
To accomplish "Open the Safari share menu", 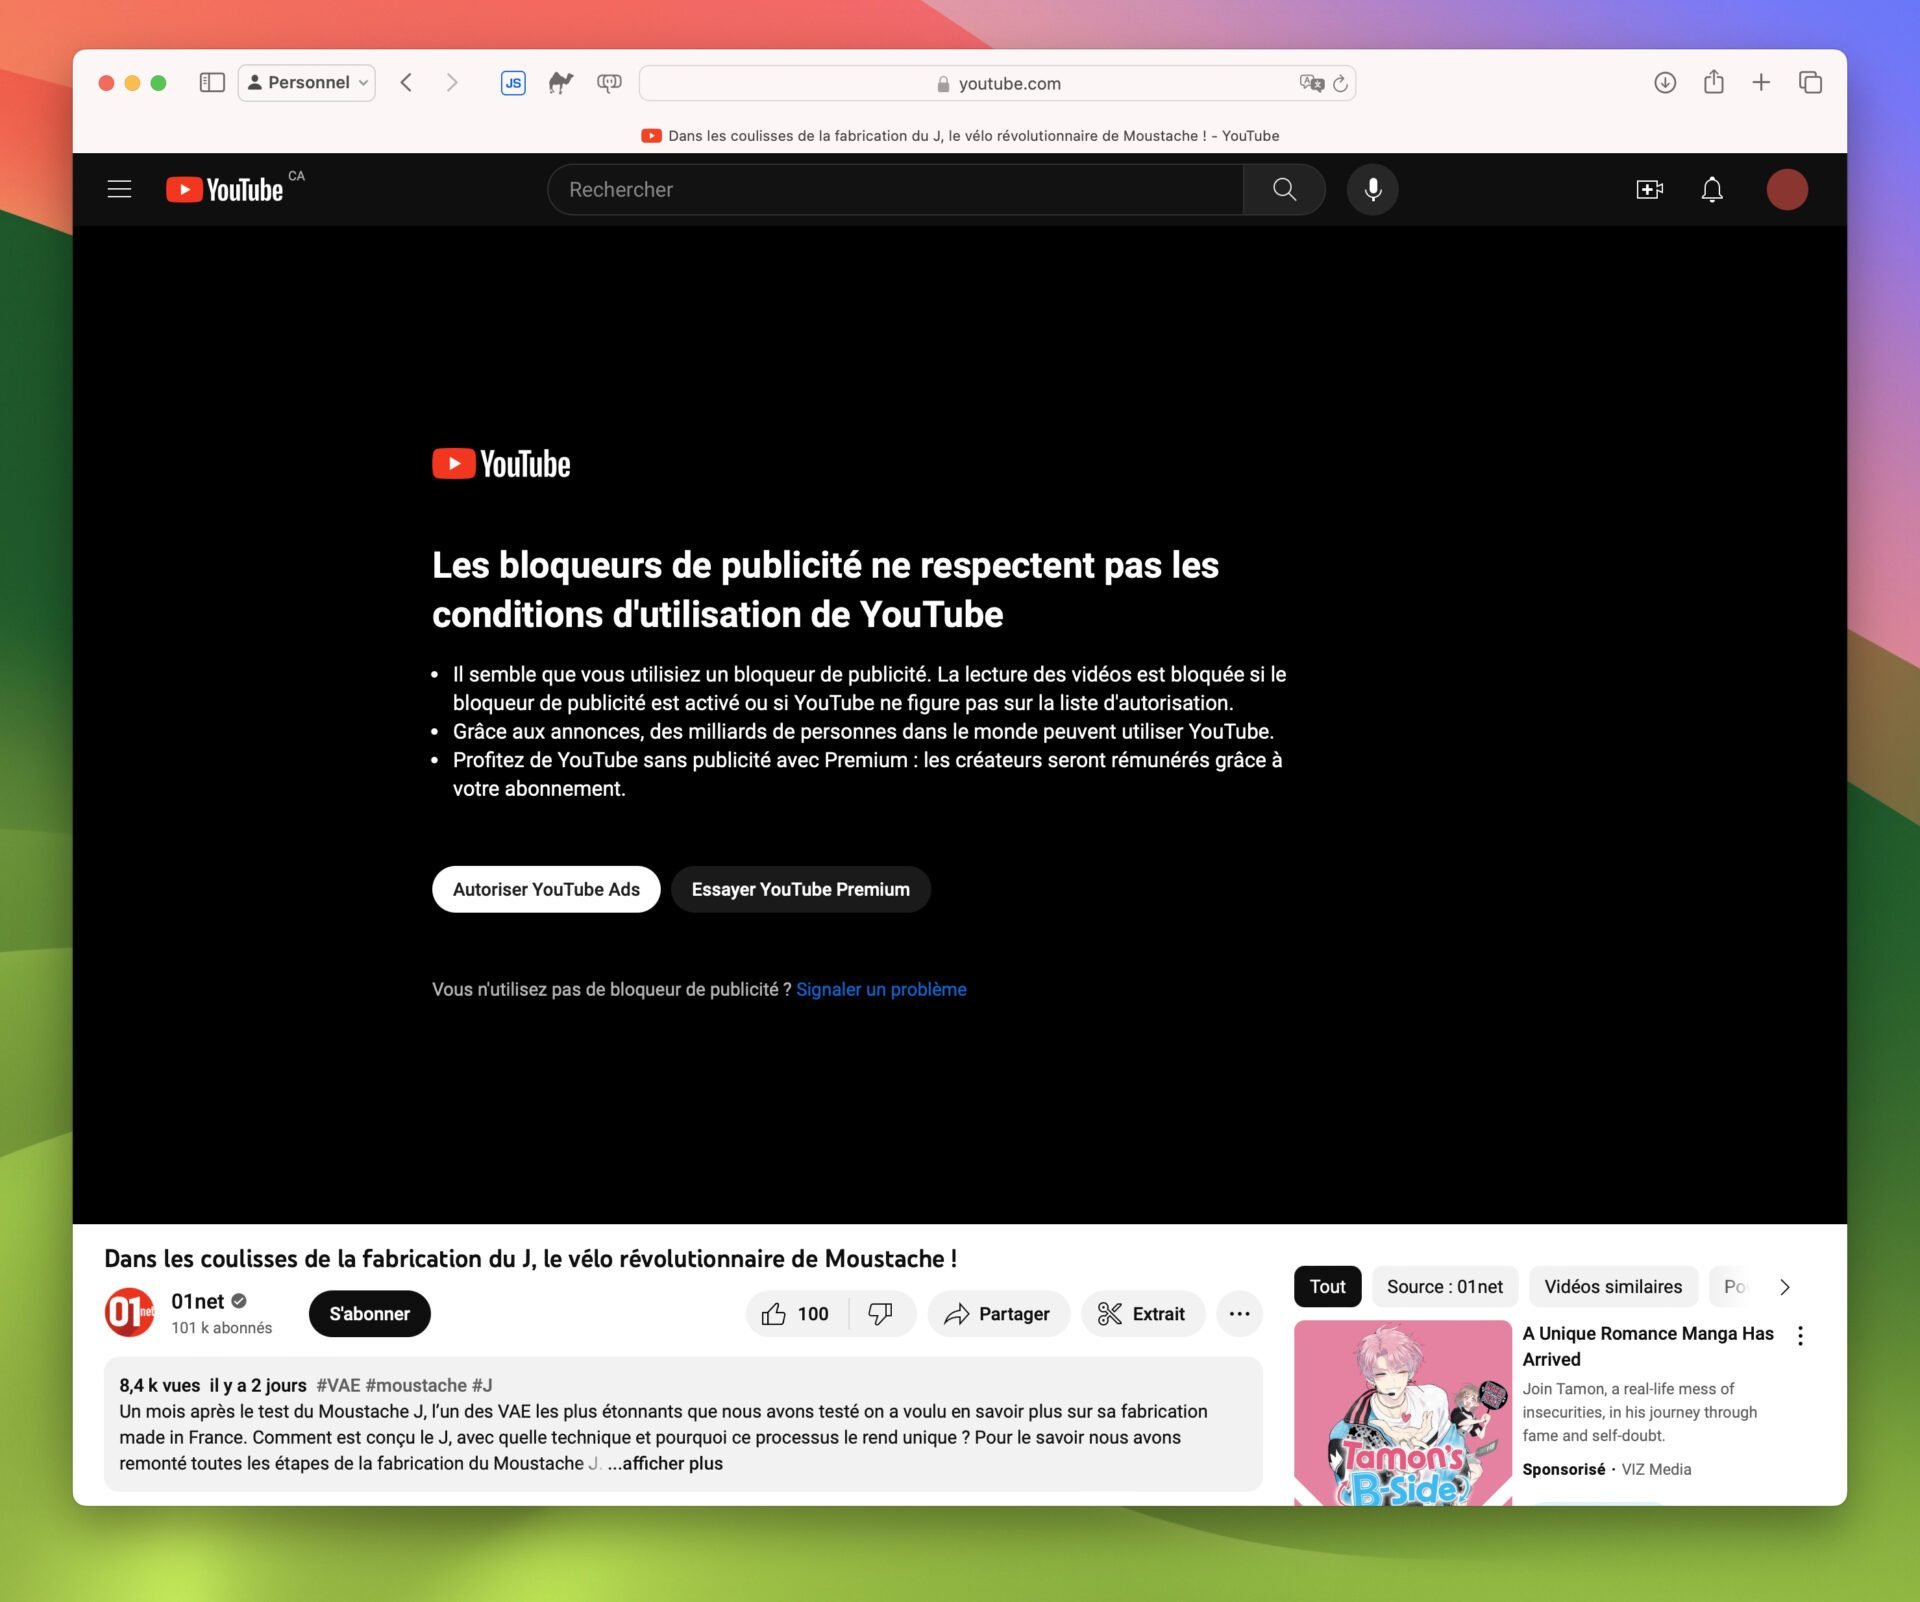I will [1714, 82].
